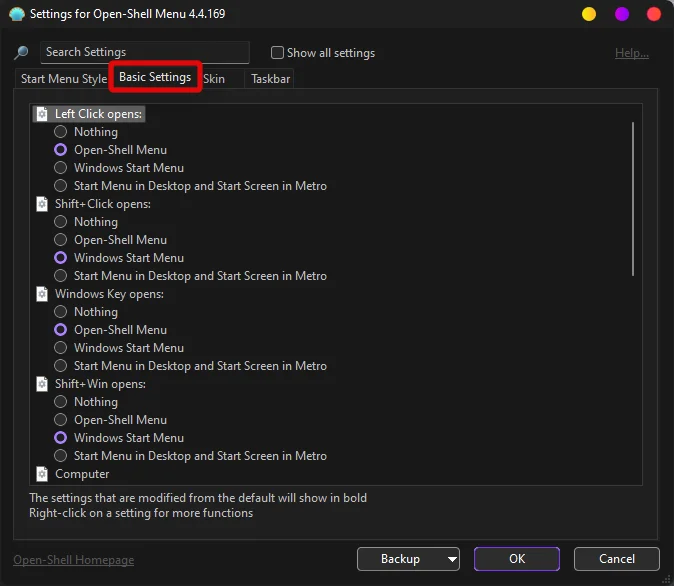Screen dimensions: 674x586
Task: Click the yellow minimize circle button
Action: click(588, 14)
